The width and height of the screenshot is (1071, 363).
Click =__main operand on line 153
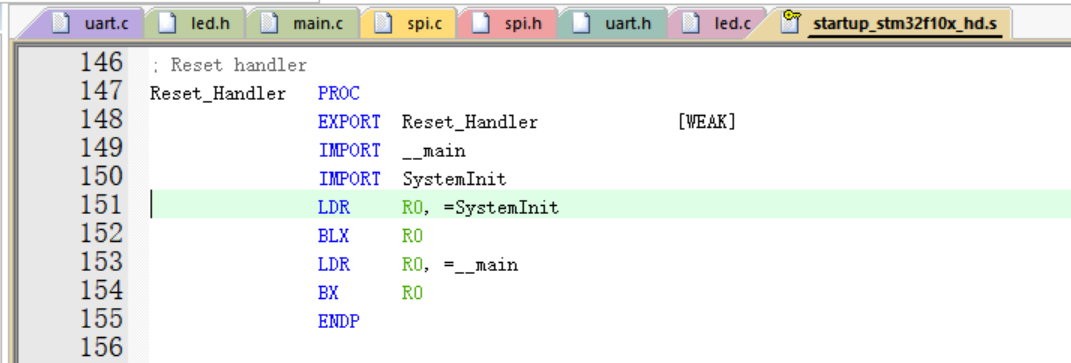[x=481, y=265]
